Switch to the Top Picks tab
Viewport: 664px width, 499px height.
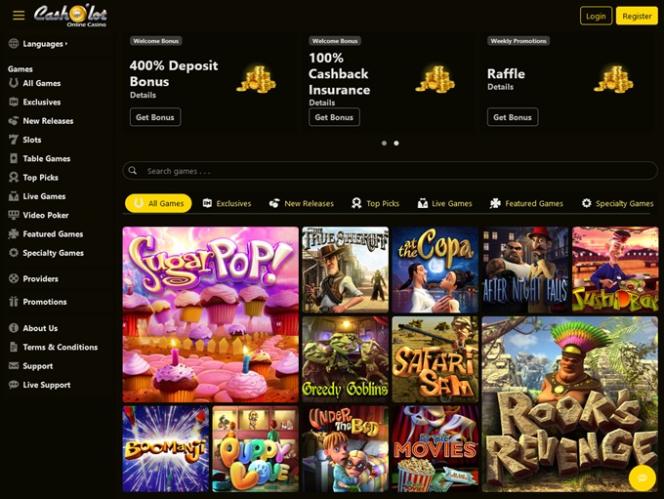[376, 203]
